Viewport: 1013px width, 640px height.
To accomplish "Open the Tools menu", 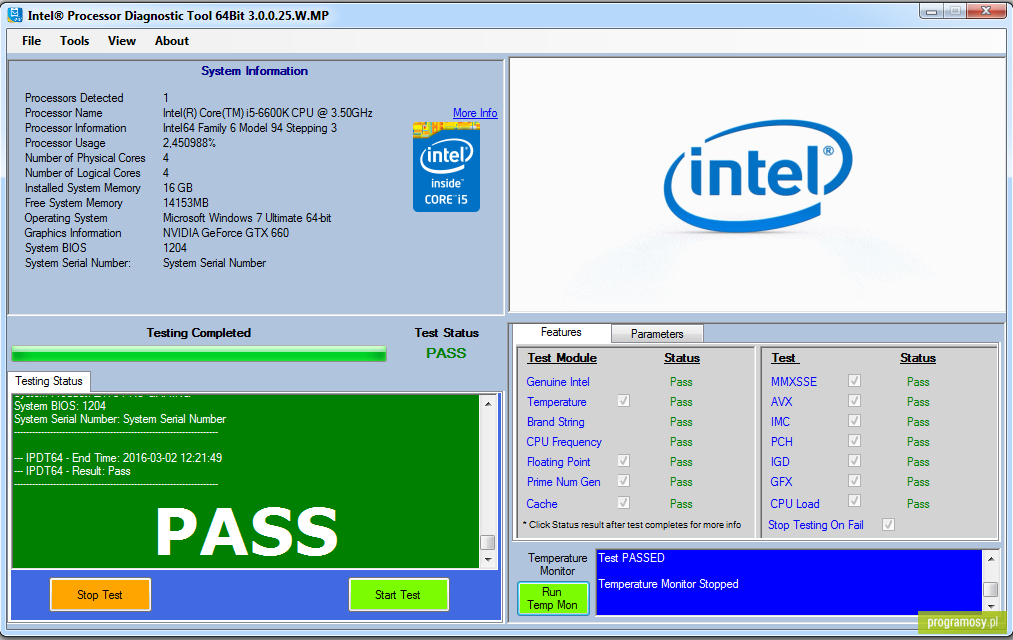I will click(74, 41).
